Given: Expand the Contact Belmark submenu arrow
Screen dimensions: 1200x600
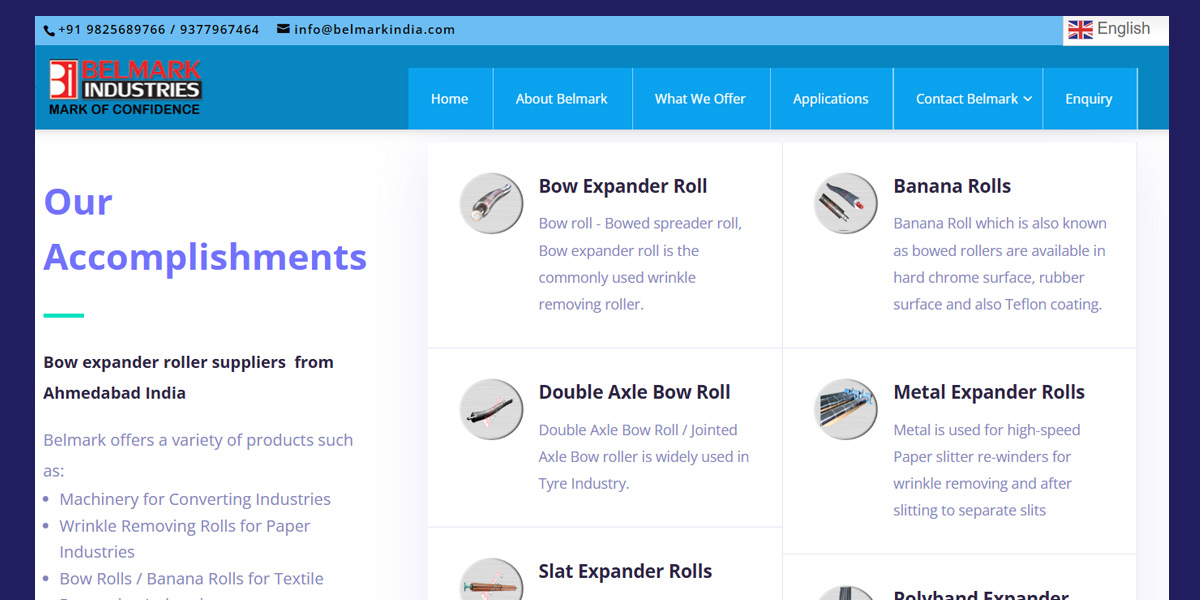Looking at the screenshot, I should [x=1027, y=99].
